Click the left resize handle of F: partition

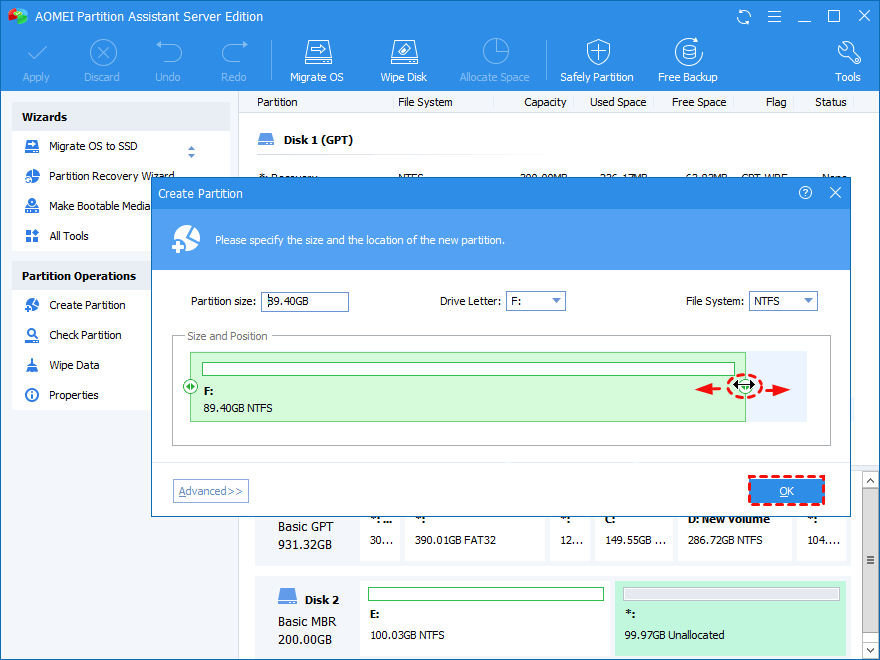pos(190,387)
